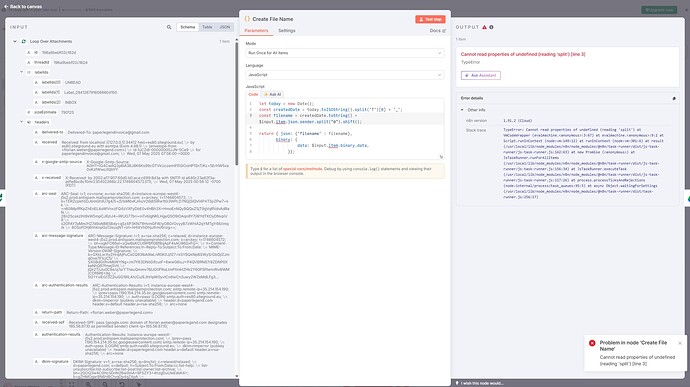The height and width of the screenshot is (387, 690).
Task: Switch input view to Table
Action: tap(207, 27)
